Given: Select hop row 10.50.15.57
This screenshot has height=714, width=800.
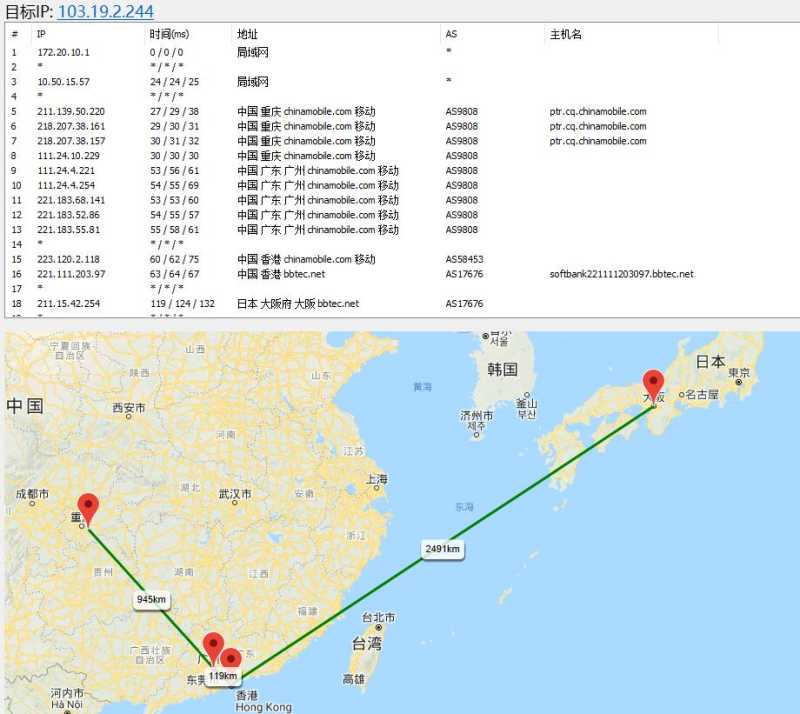Looking at the screenshot, I should [x=402, y=82].
